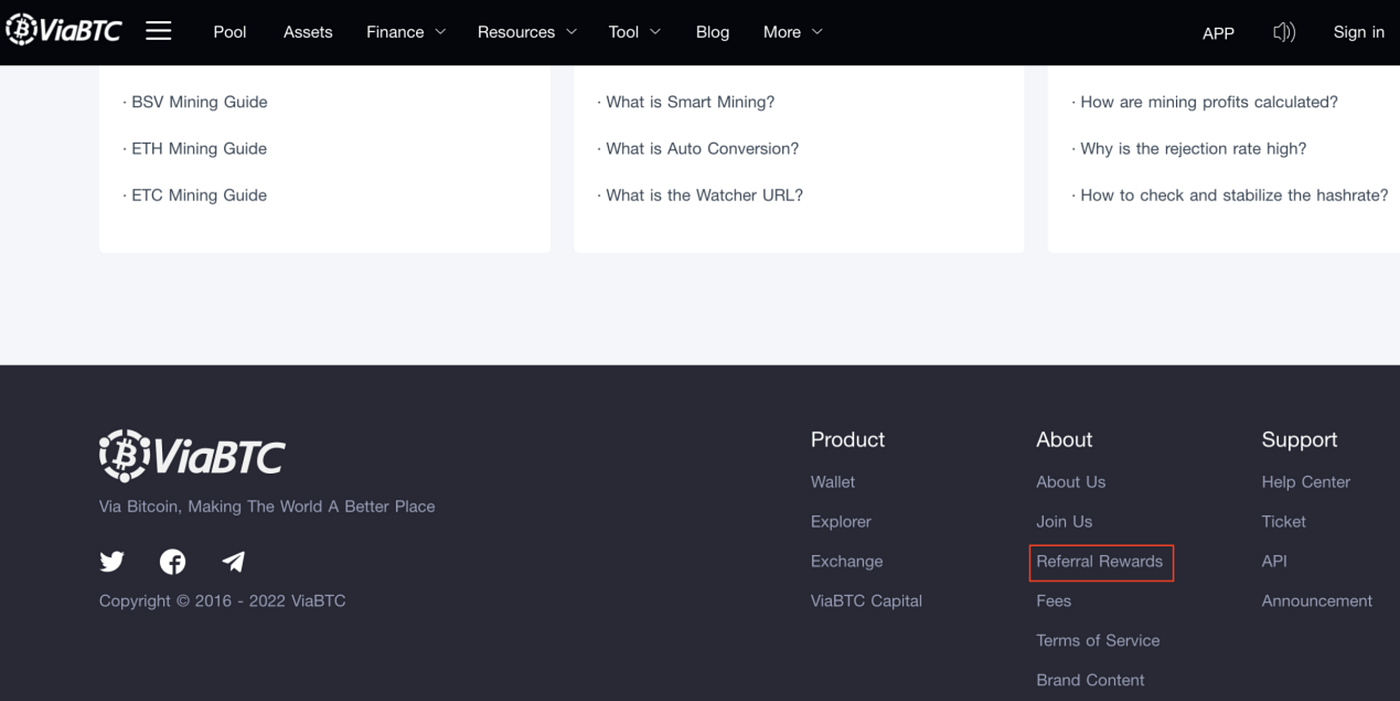Screen dimensions: 1400x701
Task: Click the speaker announcement icon
Action: coord(1284,32)
